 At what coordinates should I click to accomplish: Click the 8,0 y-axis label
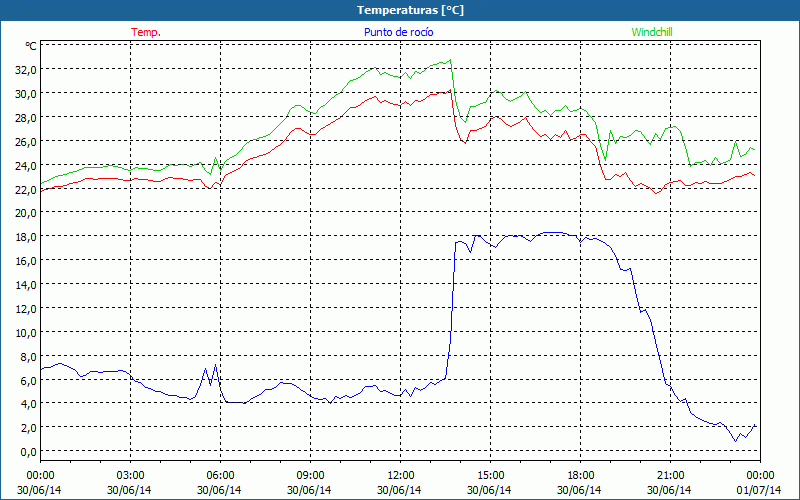click(x=29, y=356)
